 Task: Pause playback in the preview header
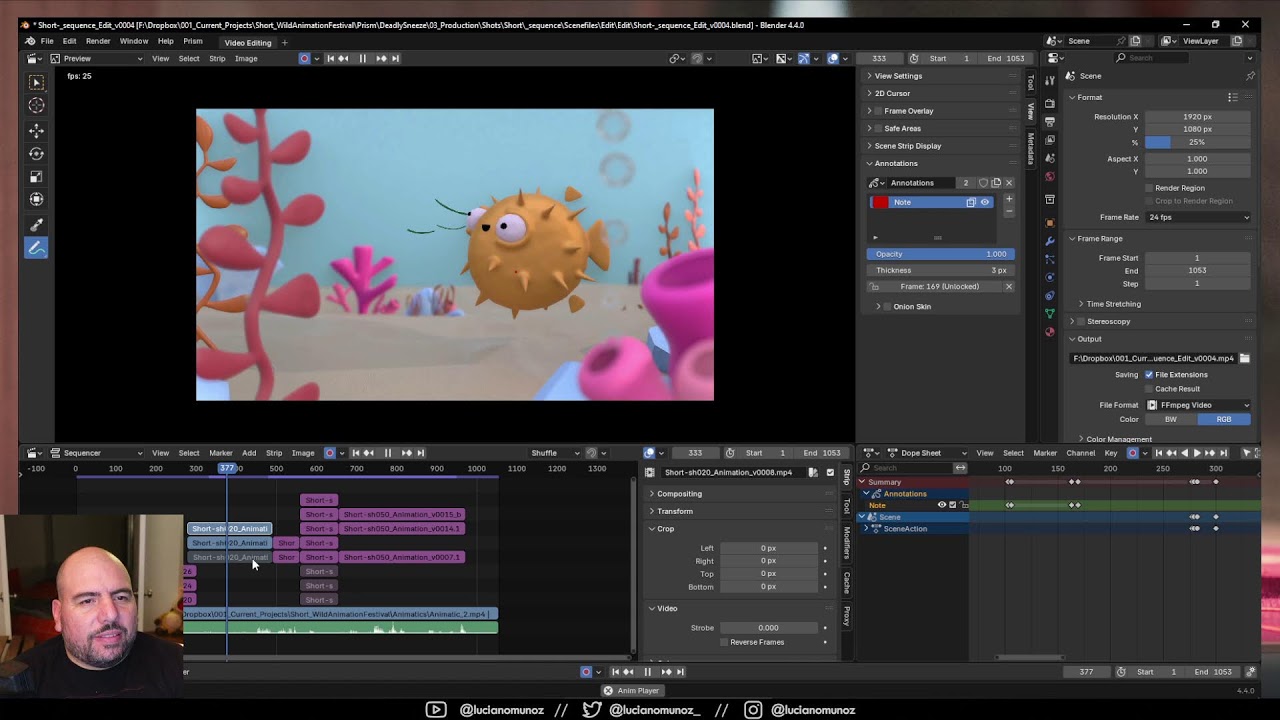(362, 58)
